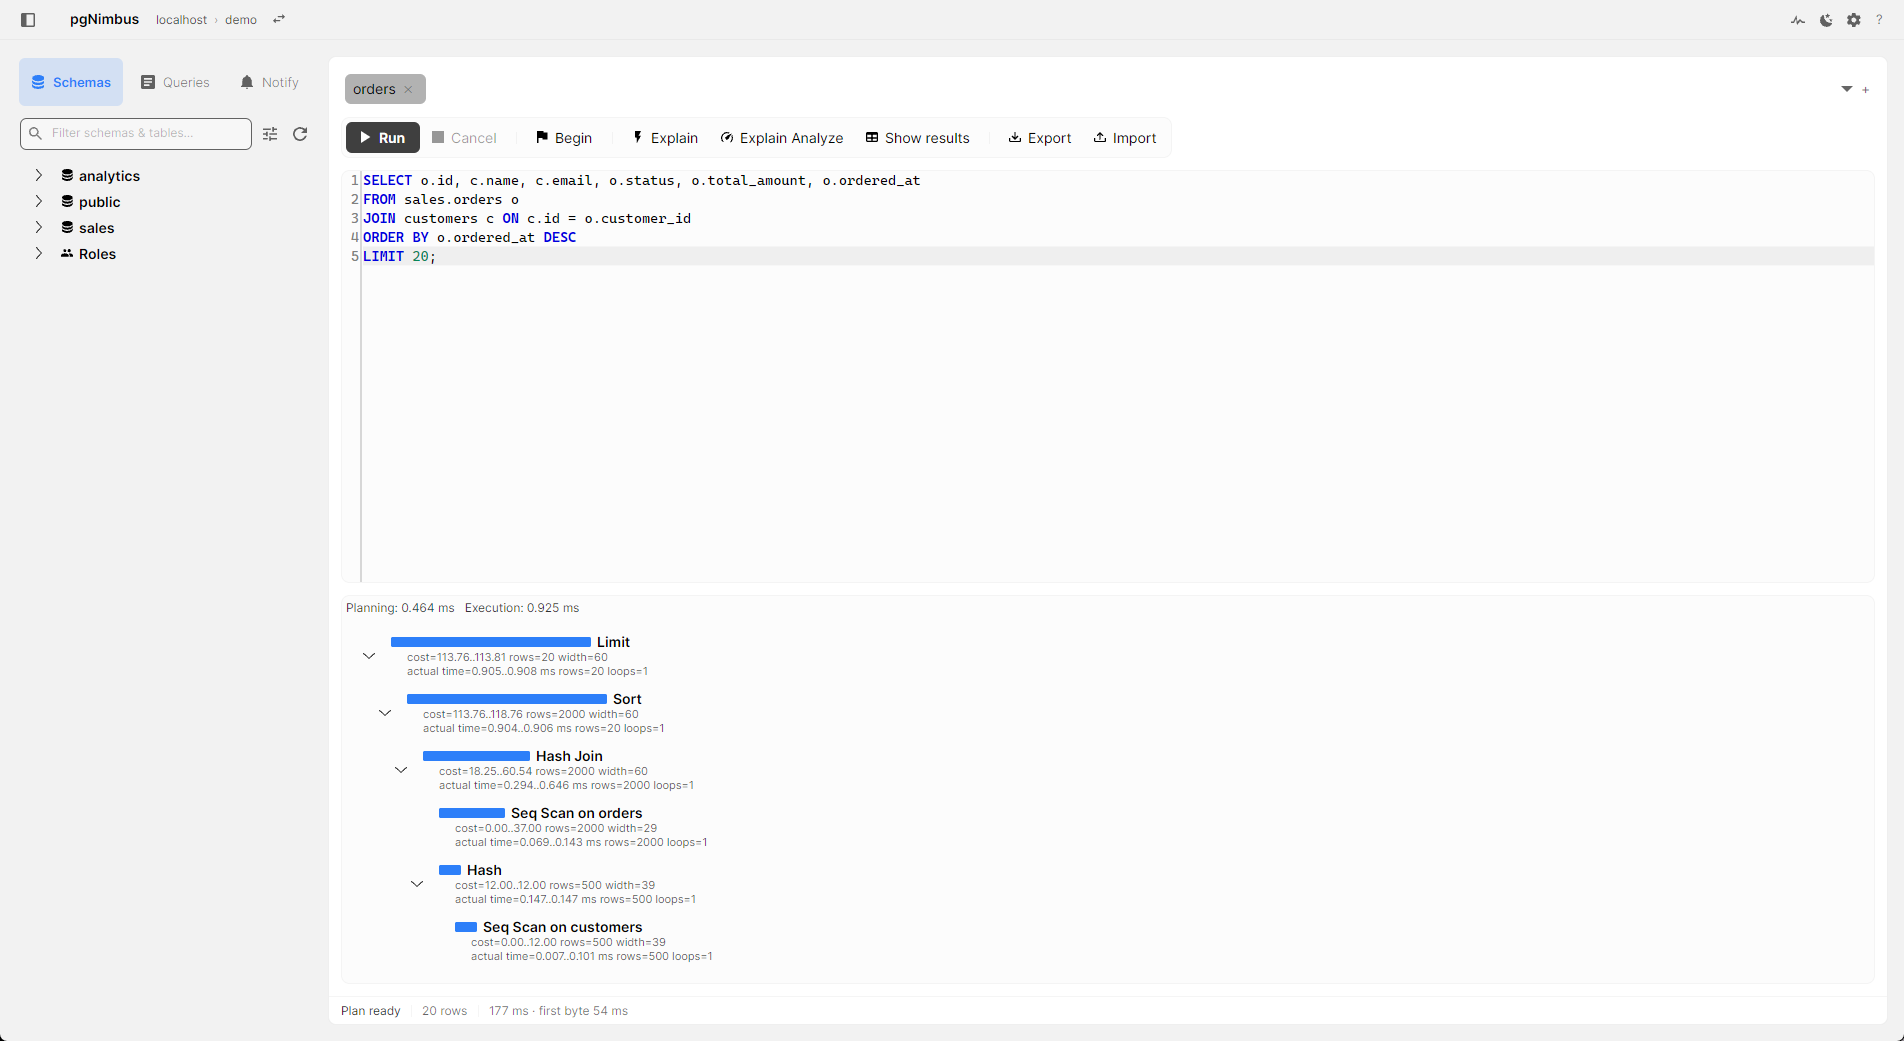Switch to the Queries tab
The height and width of the screenshot is (1041, 1904).
pyautogui.click(x=175, y=82)
